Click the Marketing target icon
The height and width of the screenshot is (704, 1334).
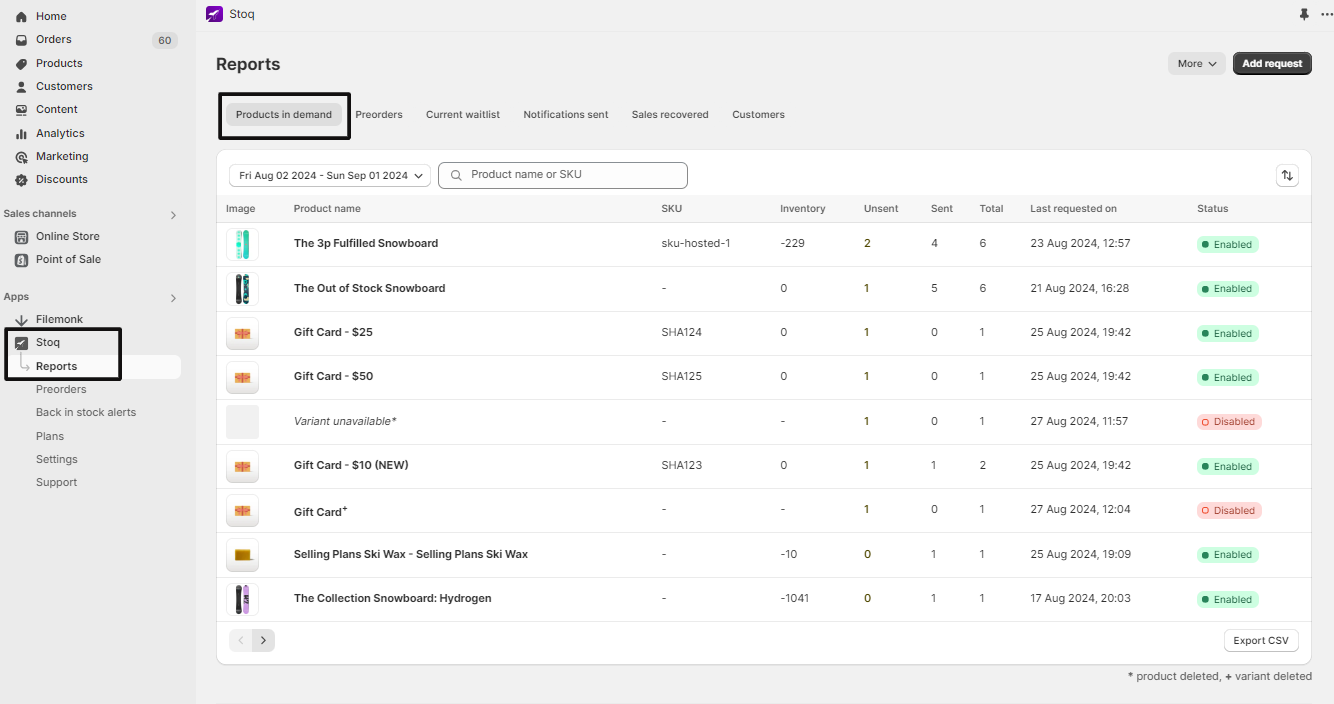point(21,157)
